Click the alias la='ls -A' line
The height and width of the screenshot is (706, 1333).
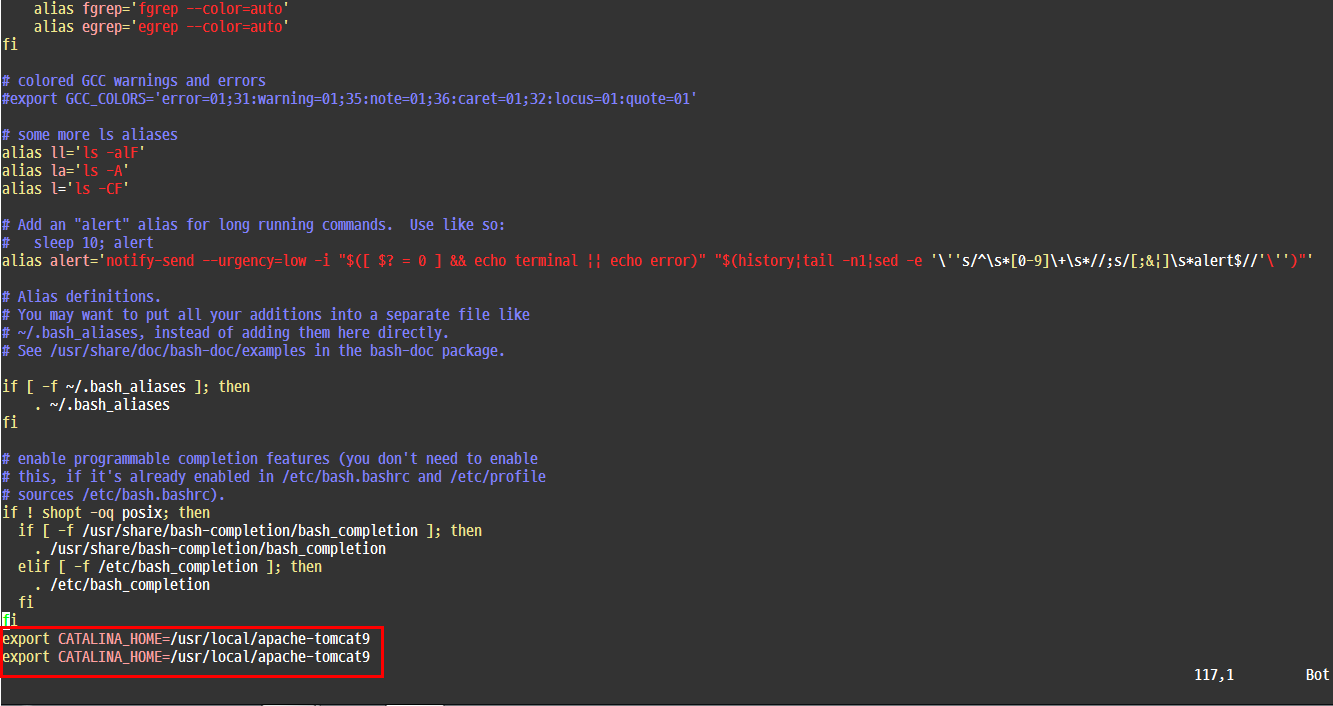pyautogui.click(x=66, y=170)
